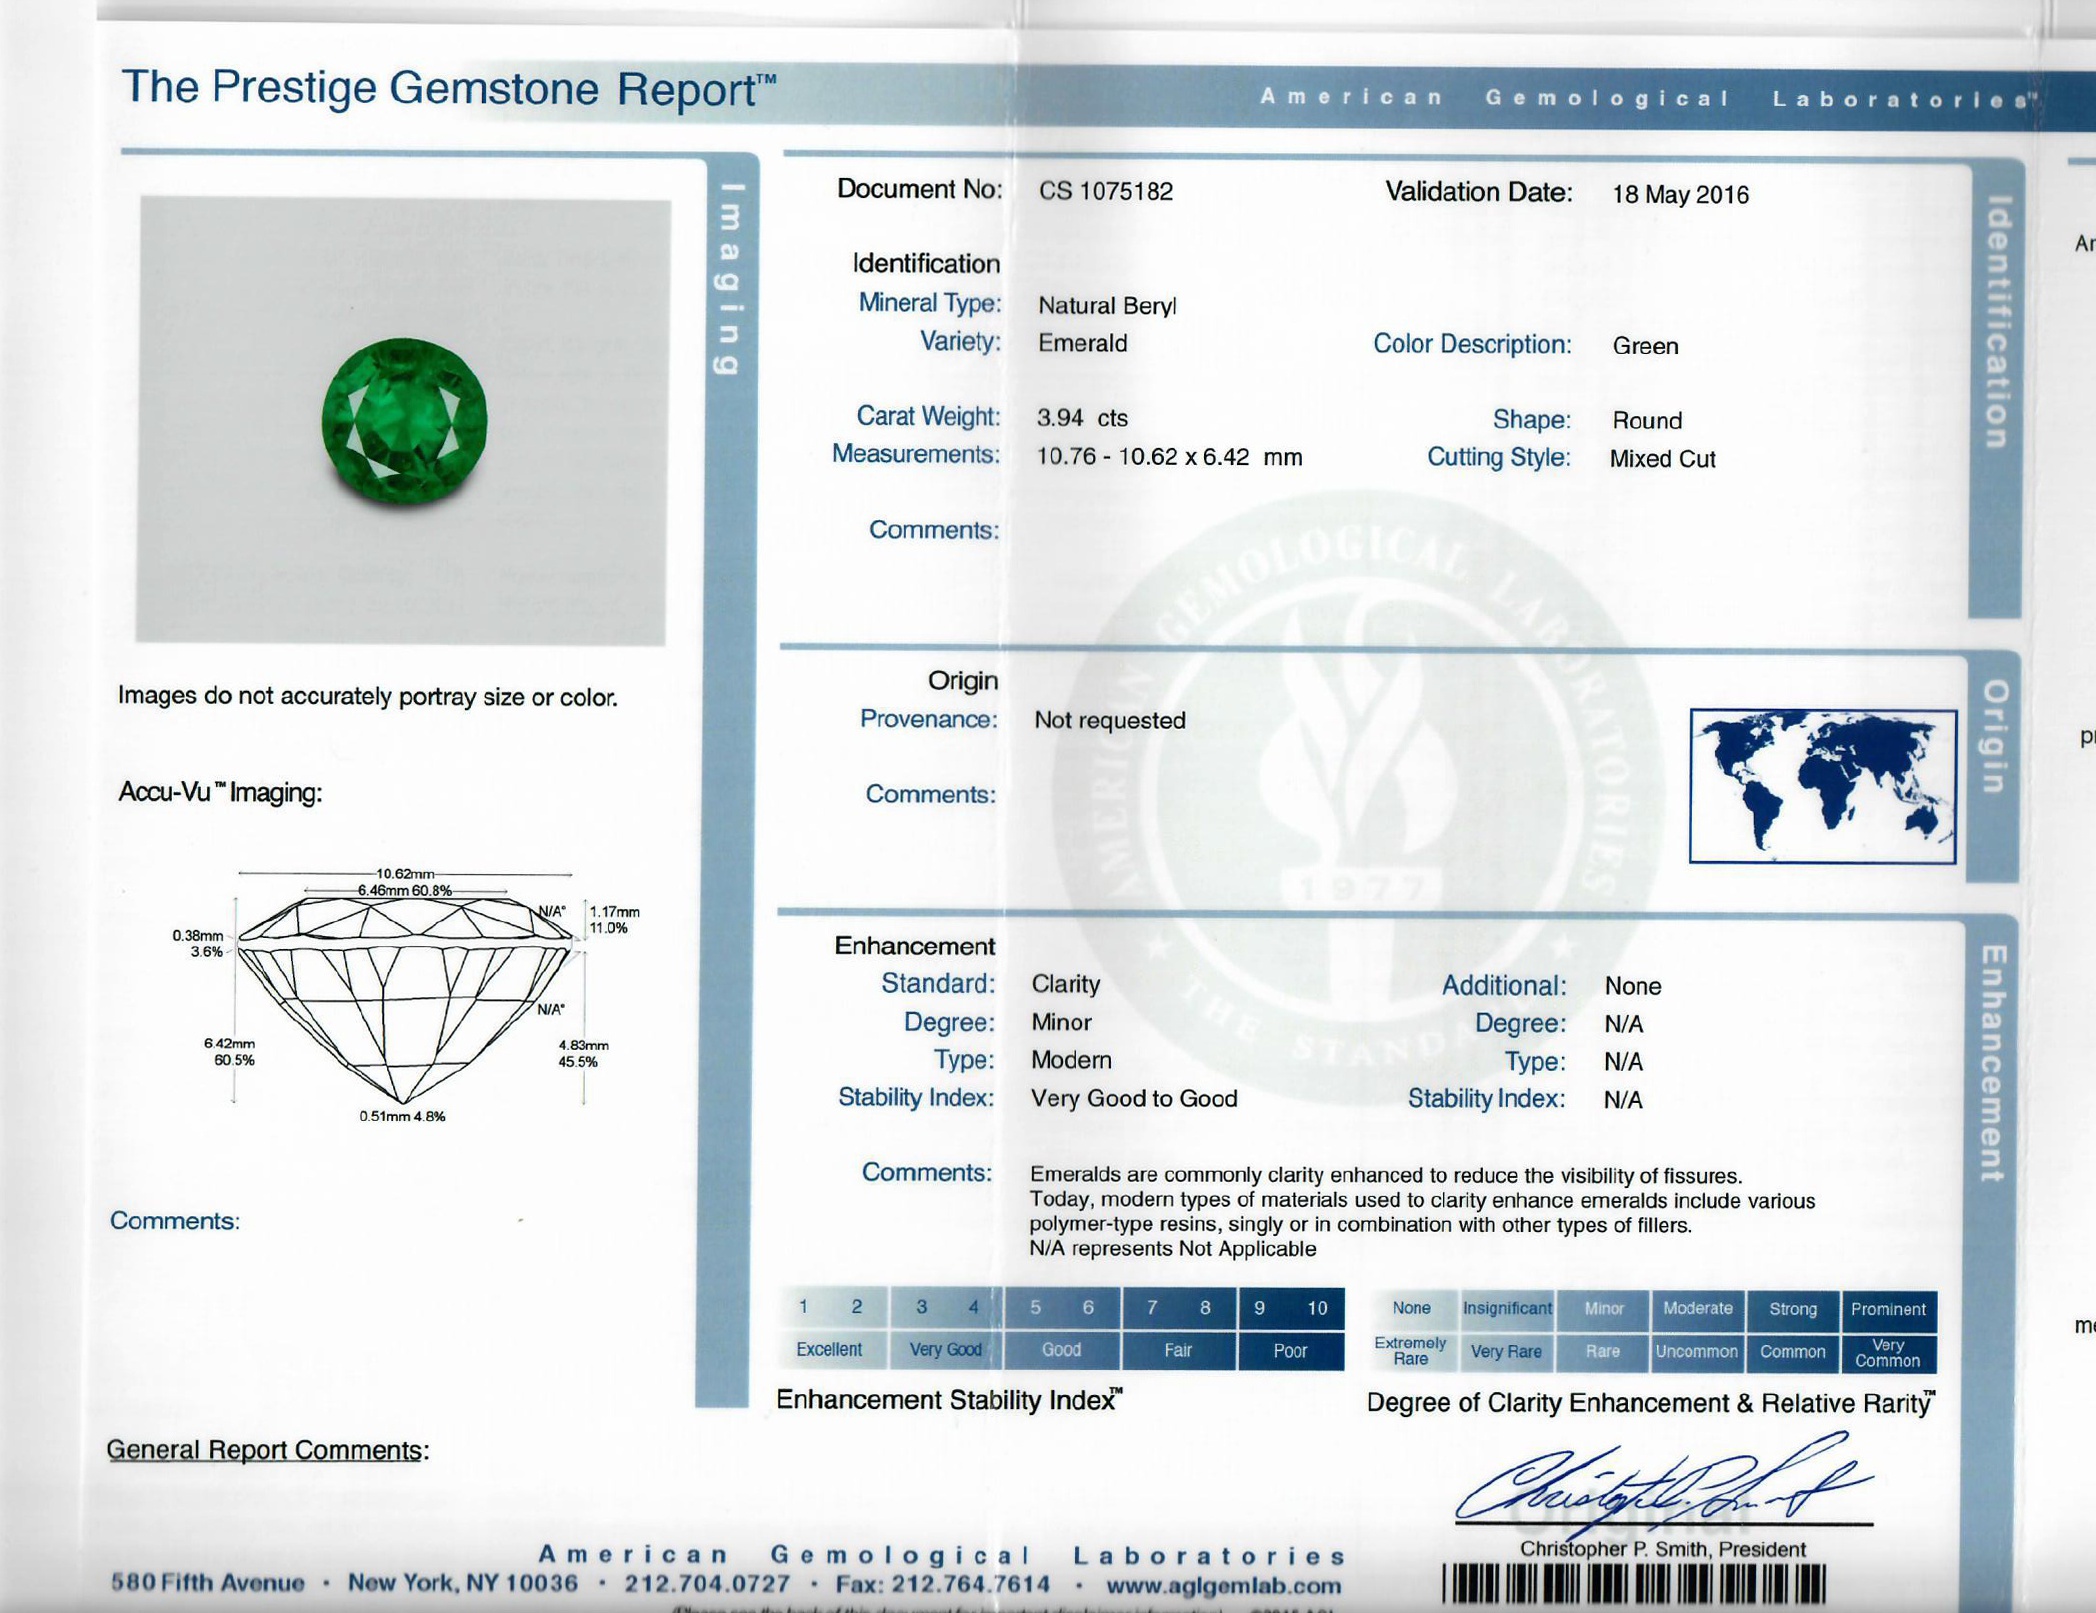Click shape value 'Round'
Screen dimensions: 2096x1613
[x=1646, y=420]
